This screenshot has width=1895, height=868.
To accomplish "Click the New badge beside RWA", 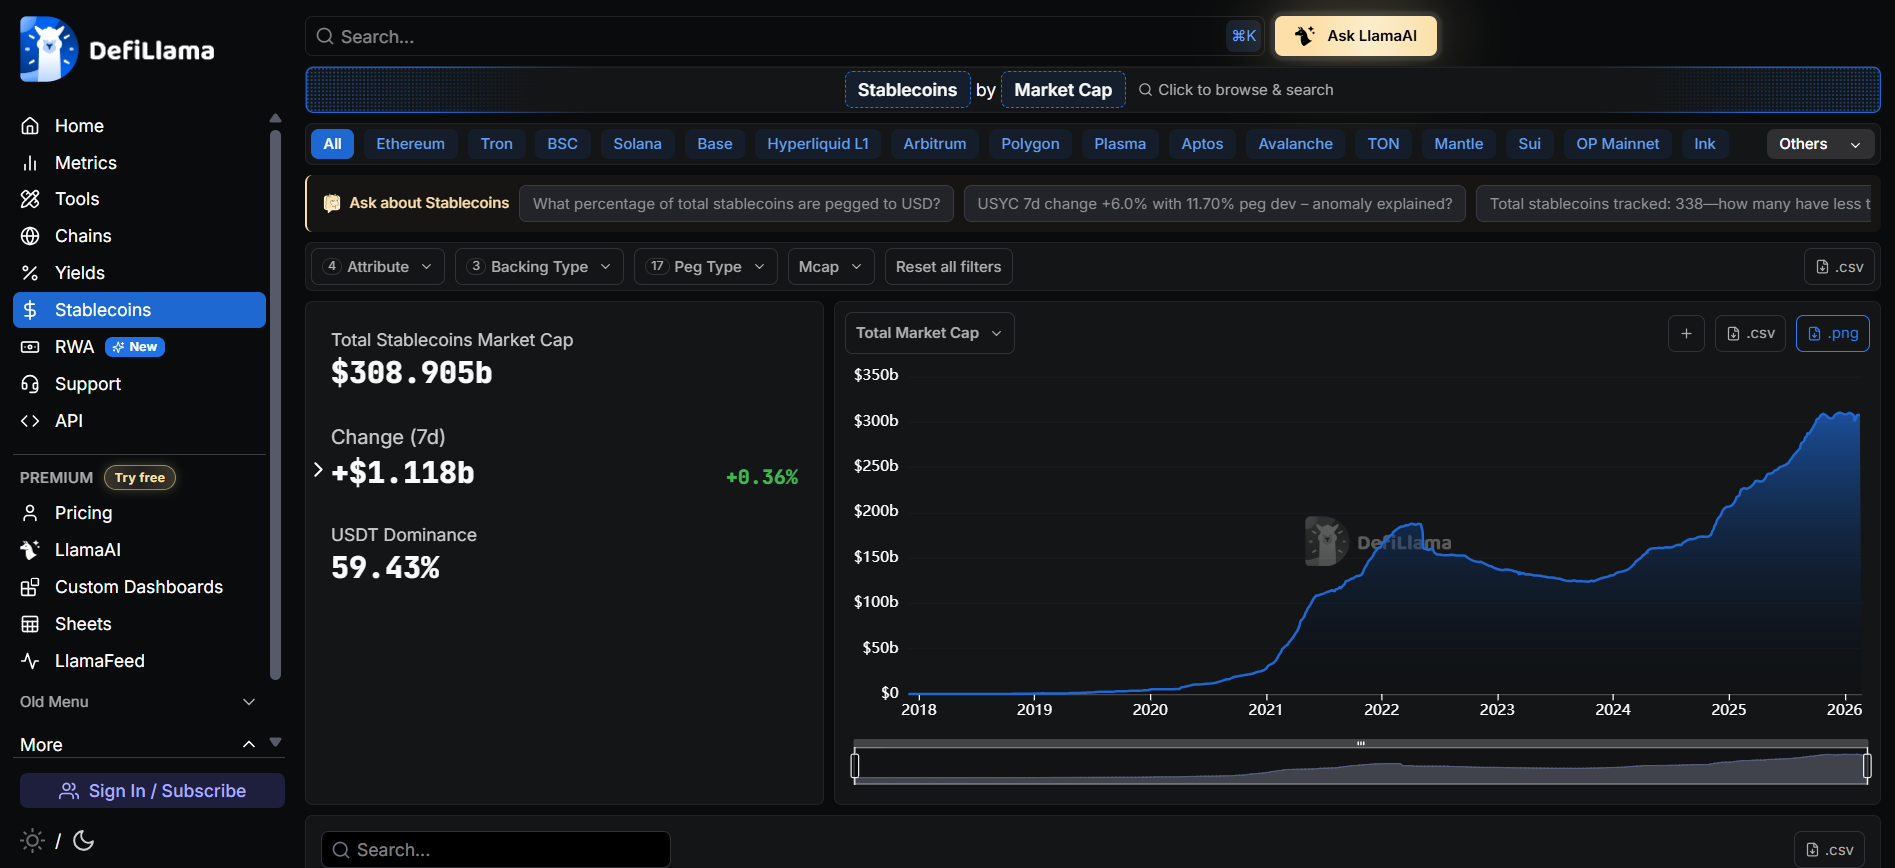I will point(135,347).
